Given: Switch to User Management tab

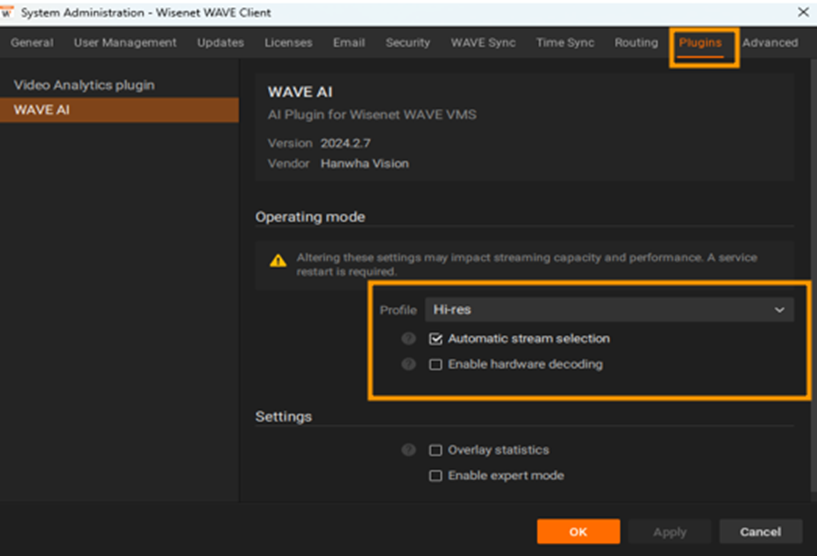Looking at the screenshot, I should [x=125, y=43].
